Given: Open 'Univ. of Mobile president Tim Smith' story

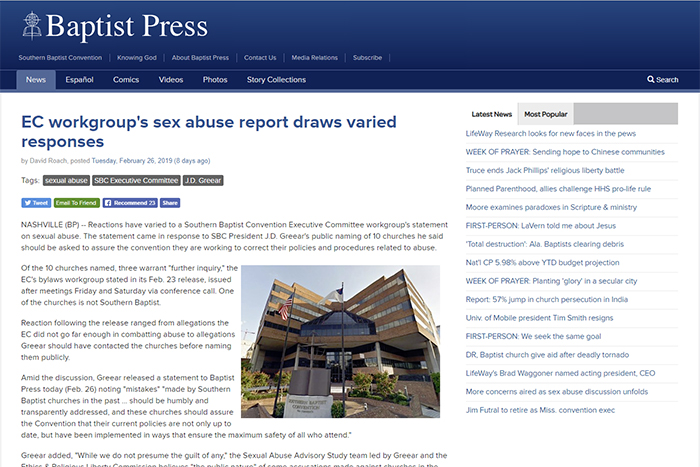Looking at the screenshot, I should [x=539, y=318].
